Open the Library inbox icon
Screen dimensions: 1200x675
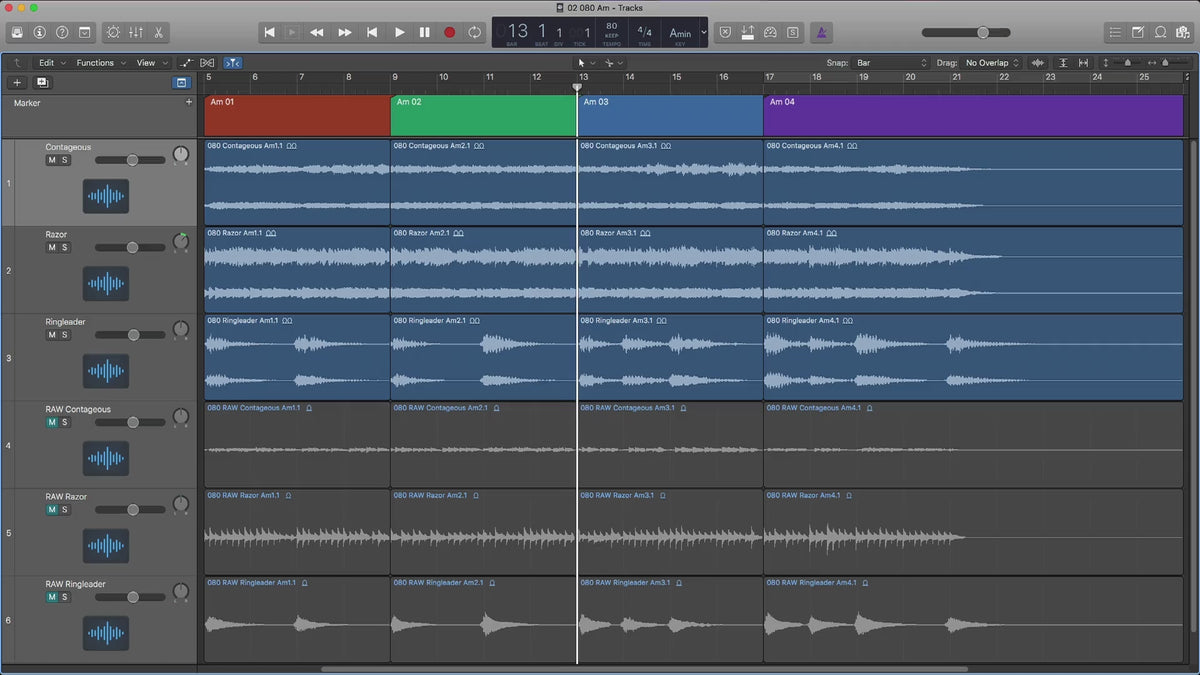tap(17, 32)
